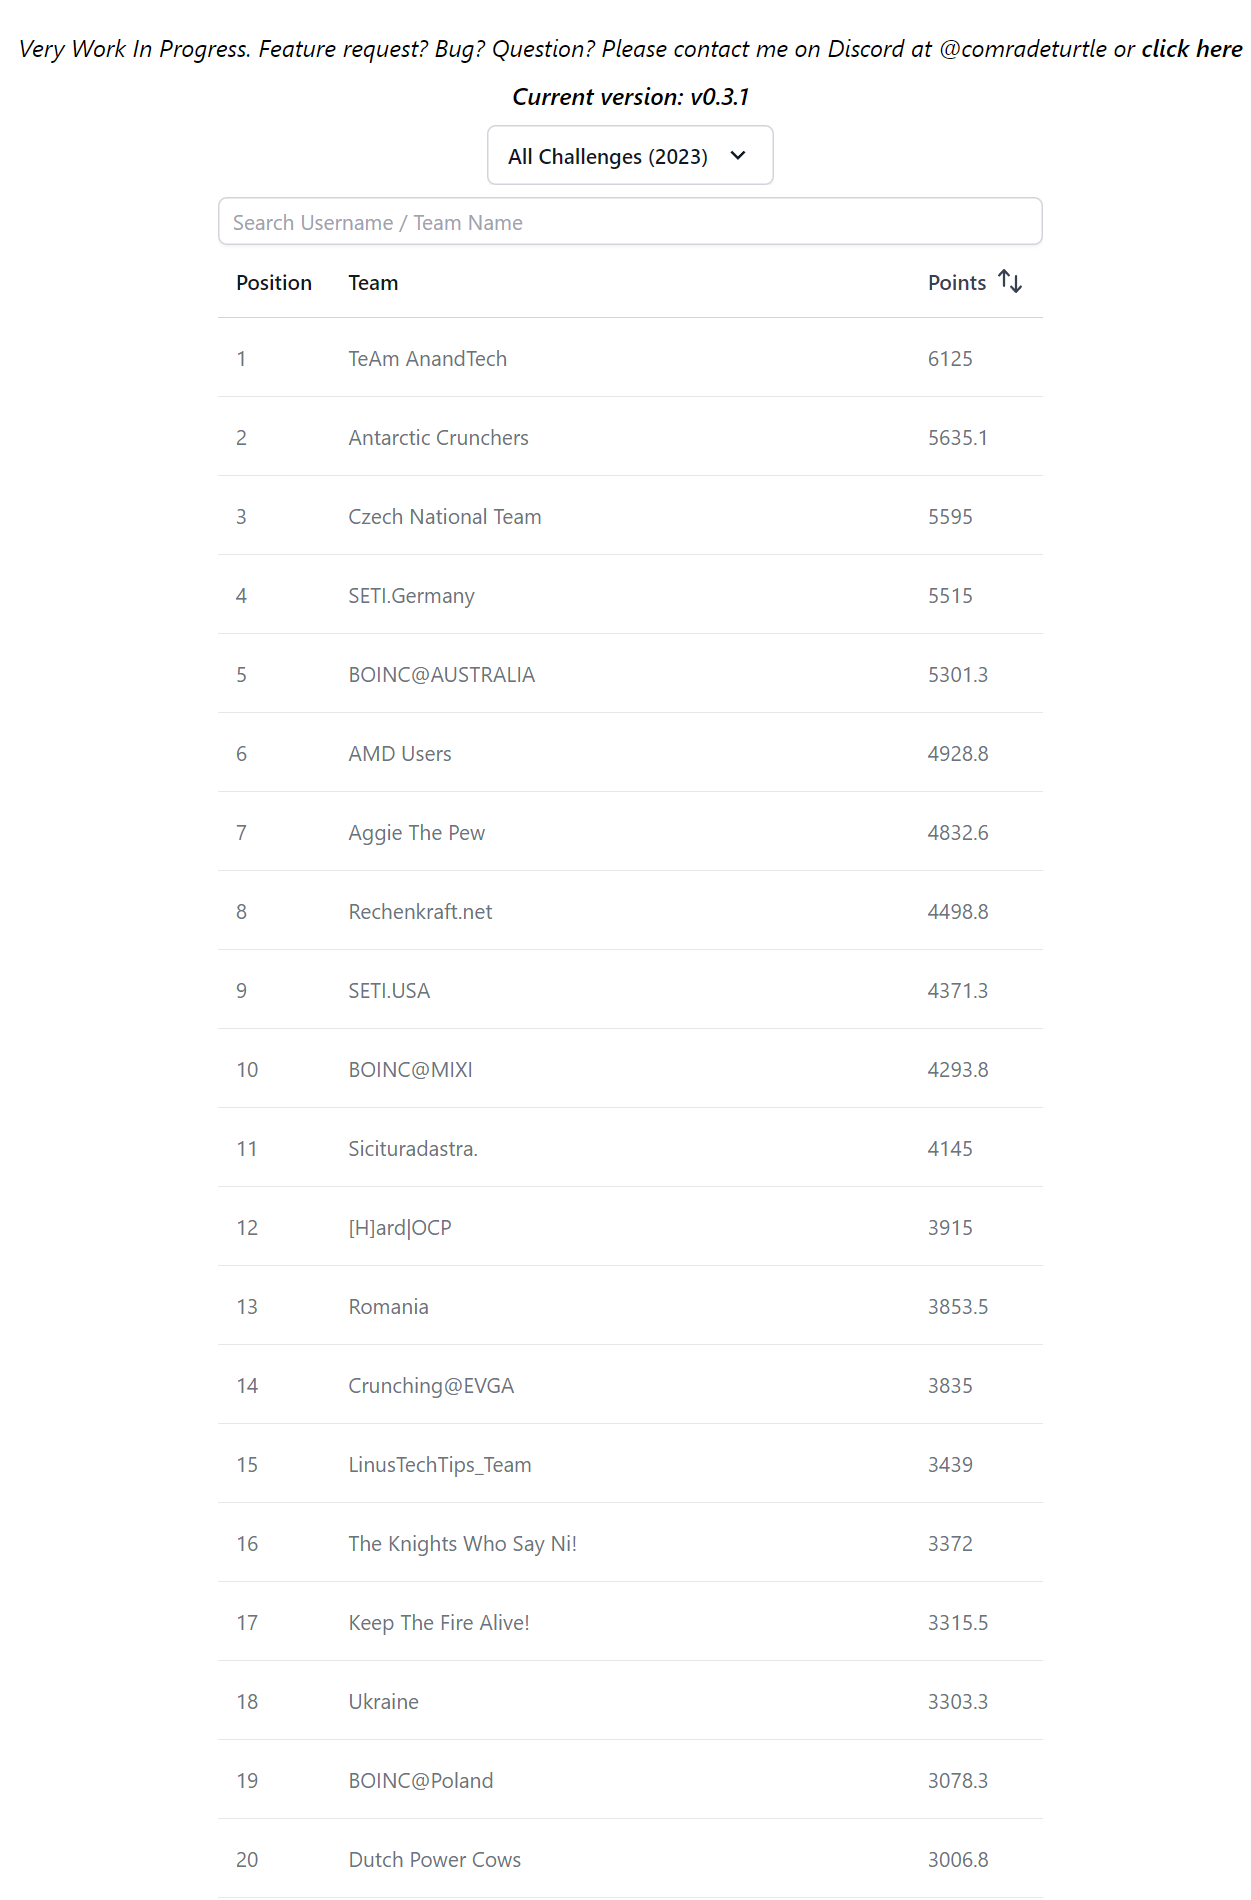Select the Antarctic Crunchers team

(x=438, y=438)
